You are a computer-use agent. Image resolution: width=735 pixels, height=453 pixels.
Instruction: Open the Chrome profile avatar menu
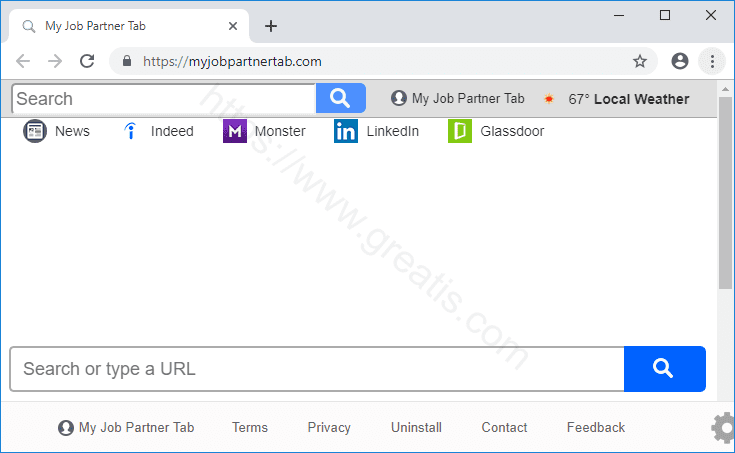[680, 61]
